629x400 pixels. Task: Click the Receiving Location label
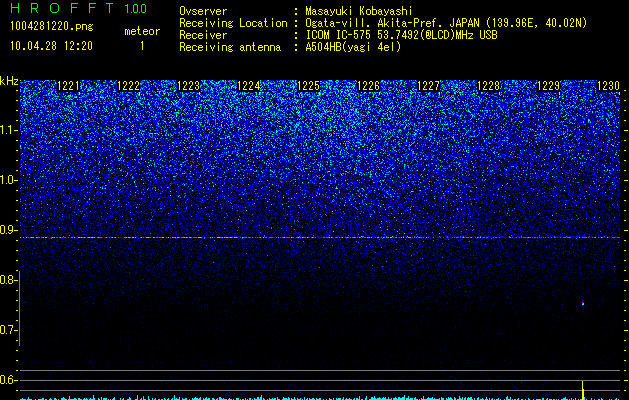pyautogui.click(x=233, y=23)
